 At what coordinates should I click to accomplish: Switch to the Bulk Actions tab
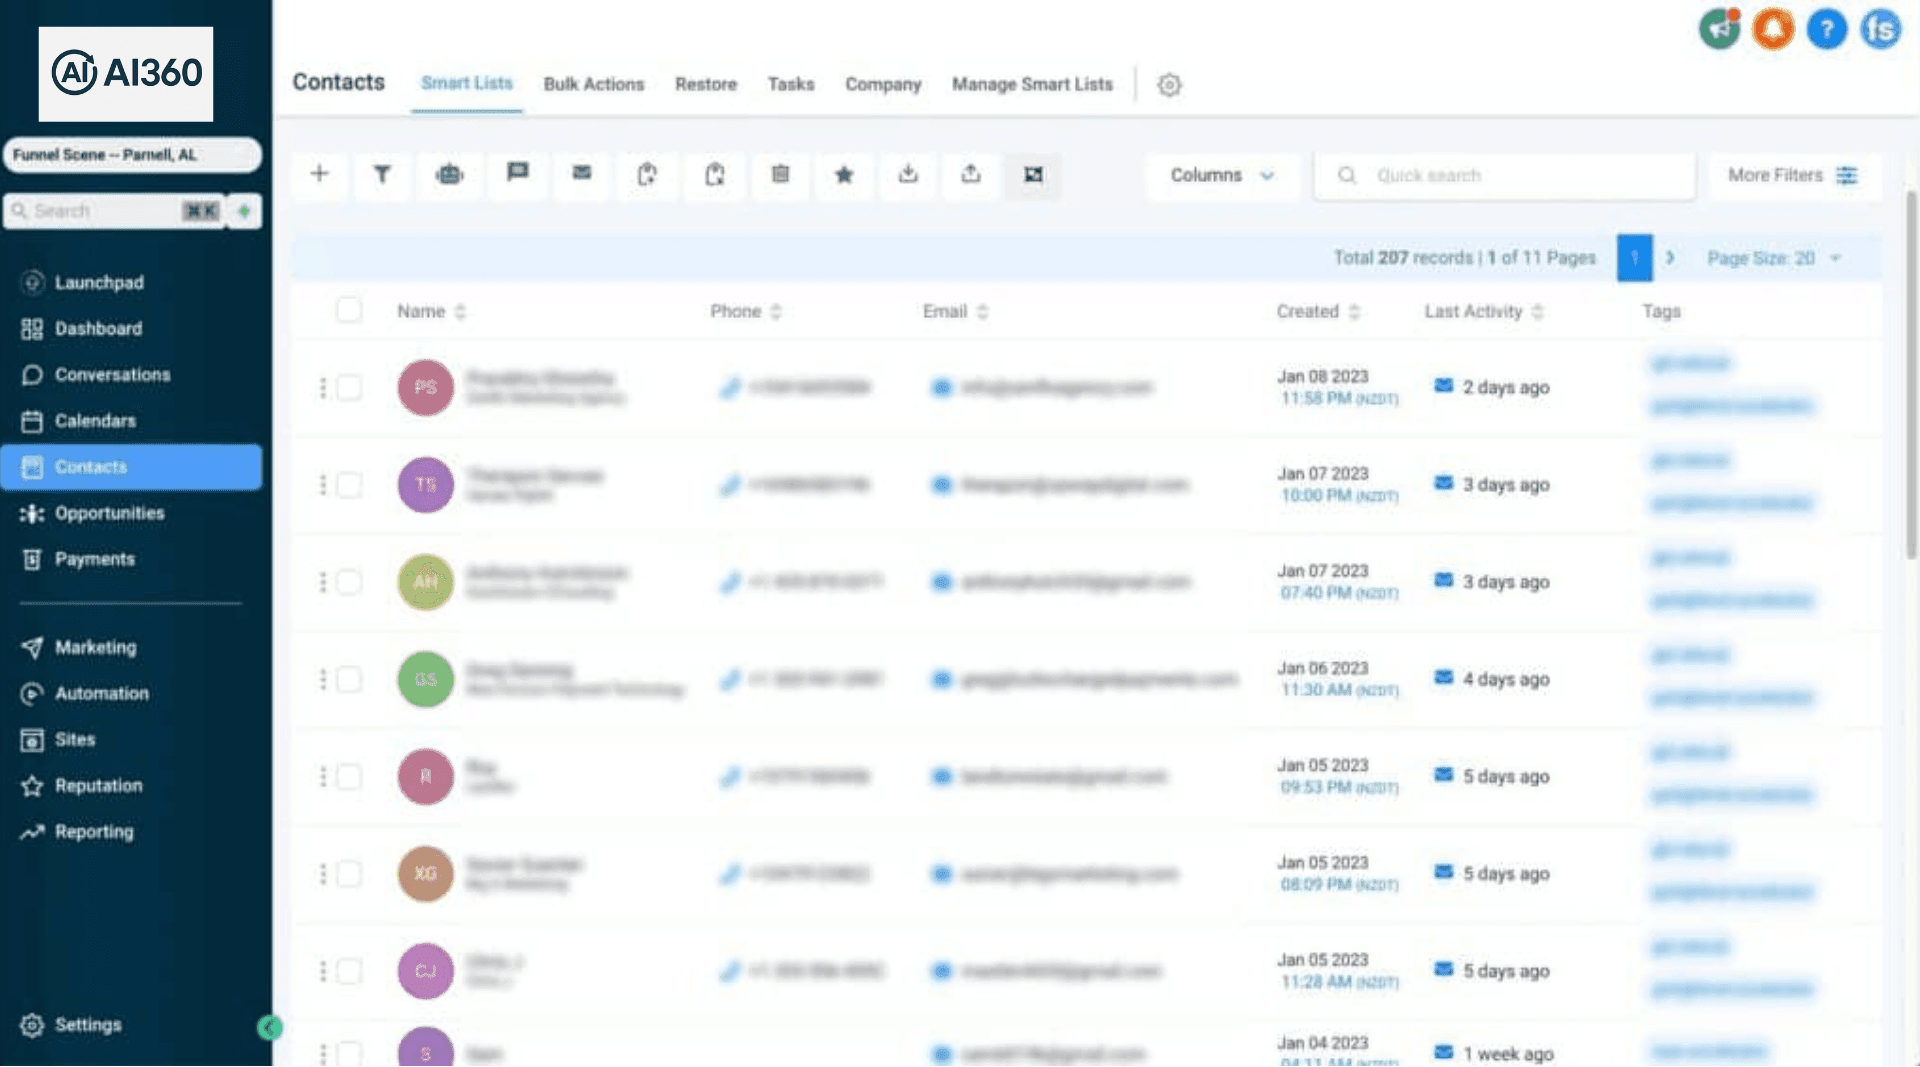(593, 85)
